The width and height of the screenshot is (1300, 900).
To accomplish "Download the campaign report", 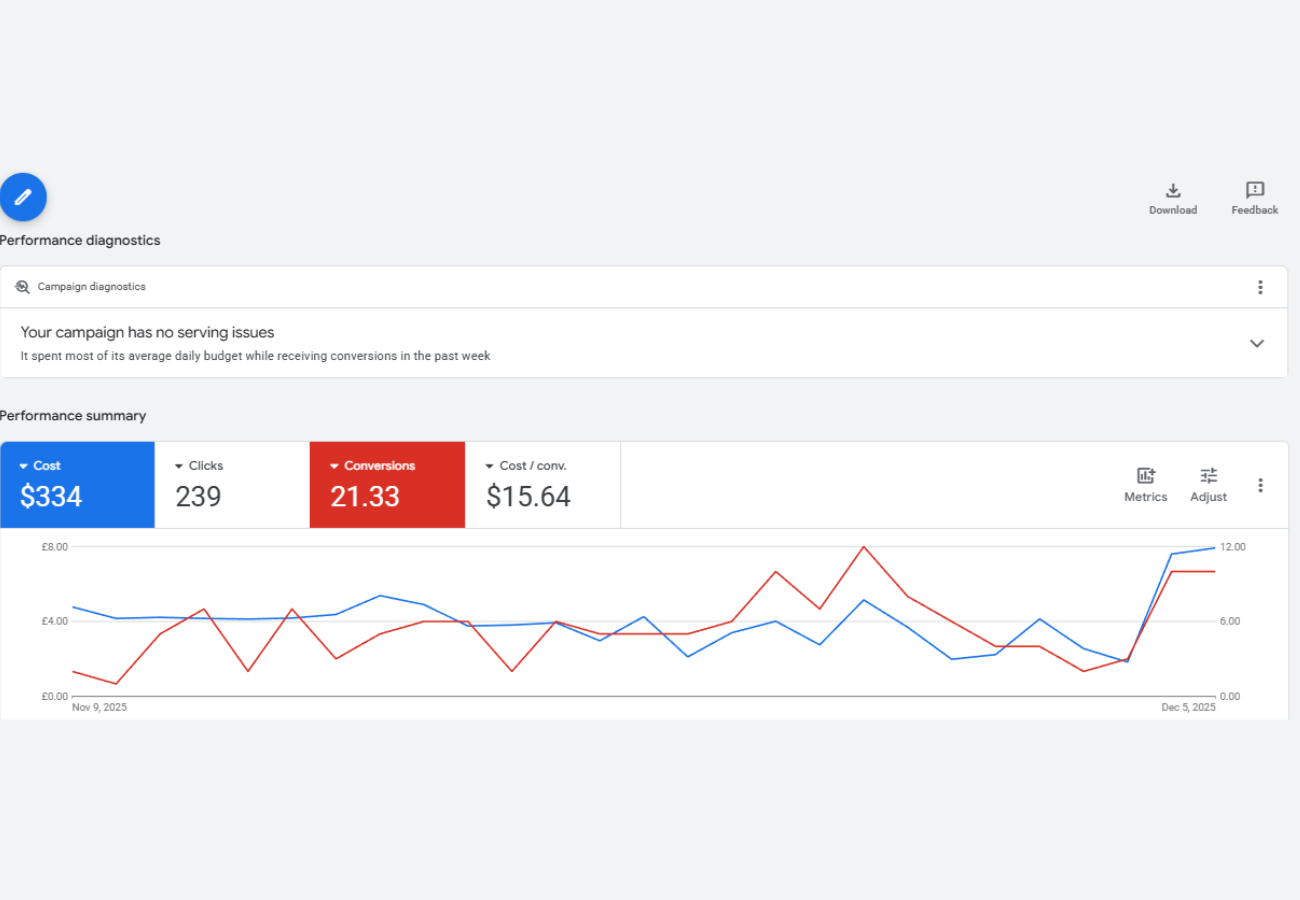I will pos(1173,191).
